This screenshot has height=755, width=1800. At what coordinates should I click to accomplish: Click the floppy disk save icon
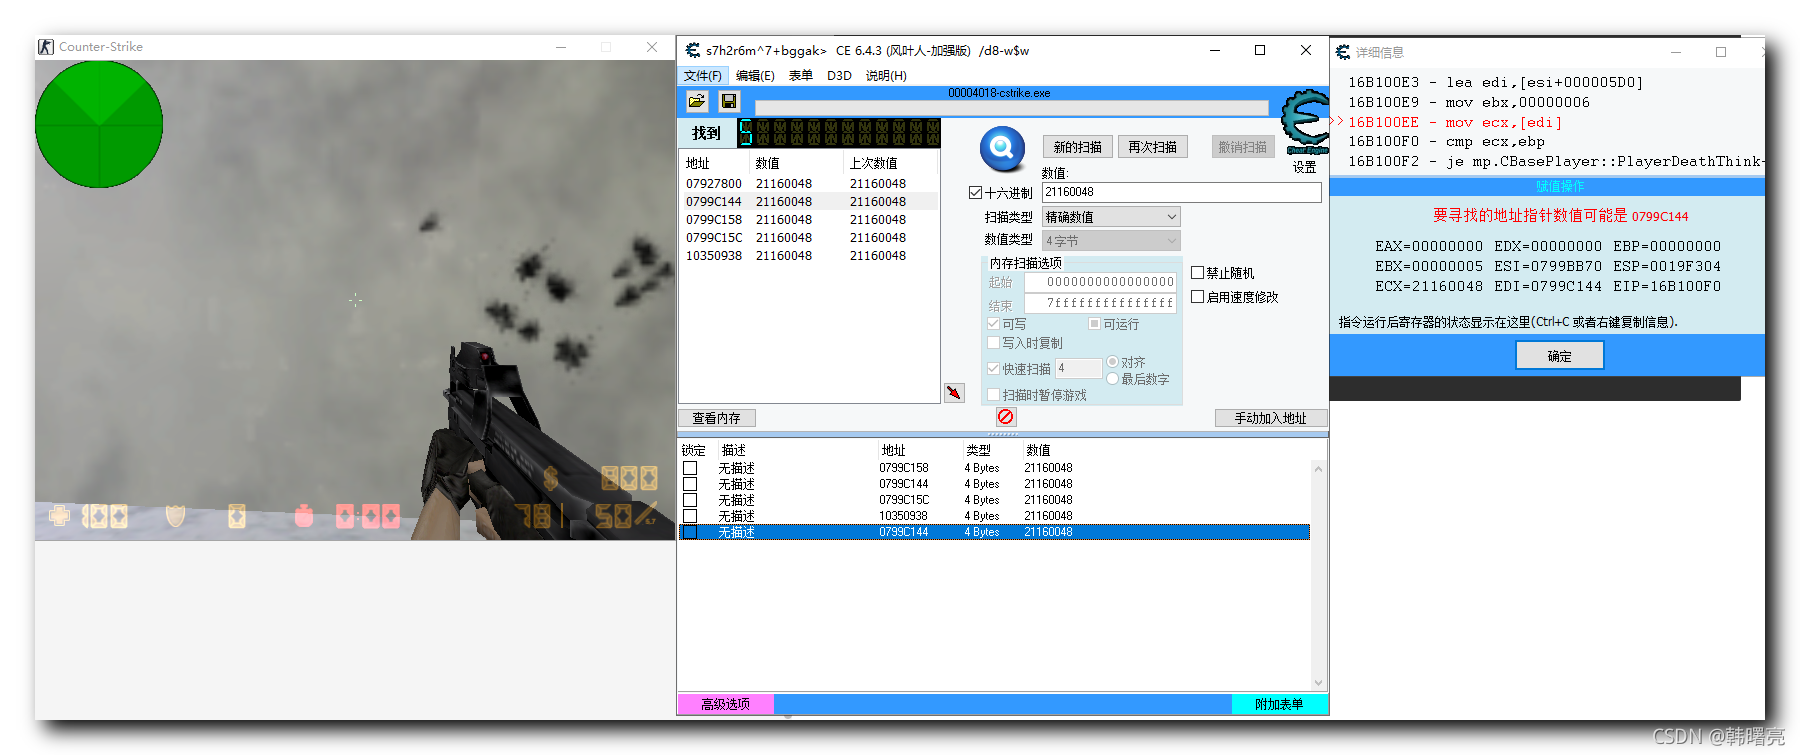tap(729, 101)
